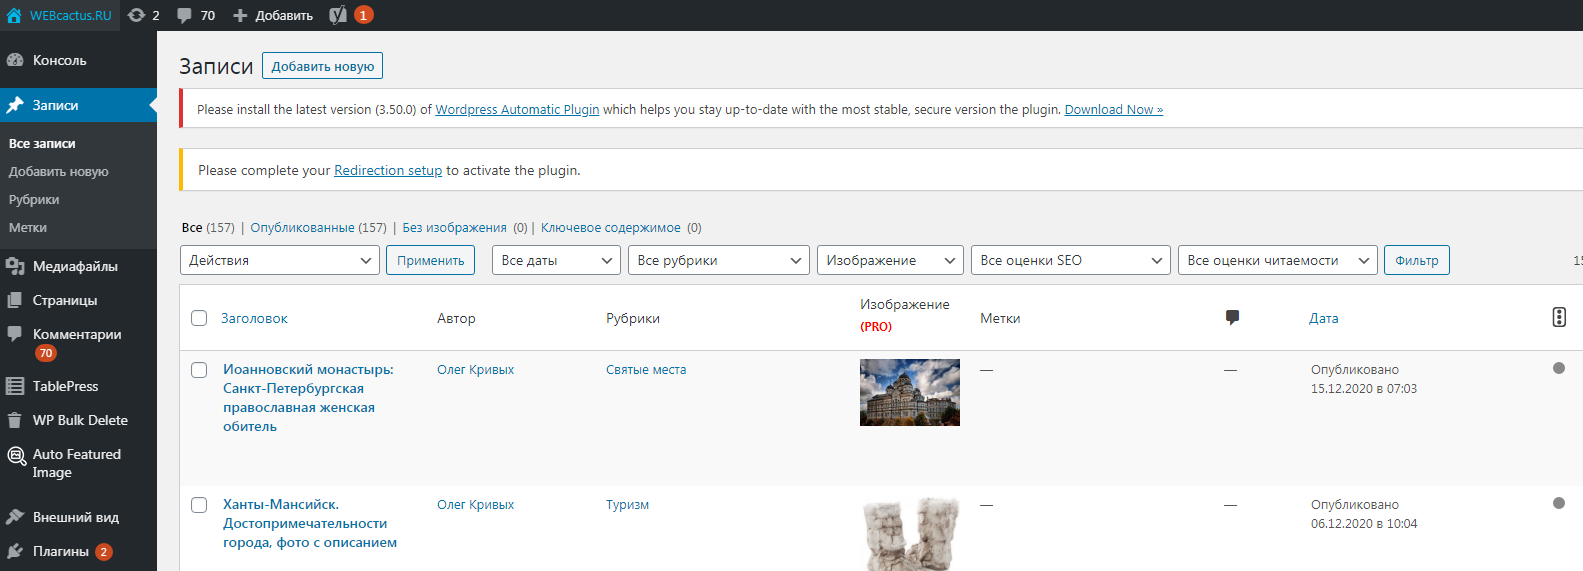This screenshot has height=571, width=1583.
Task: Open the Иоанновский монастырь post thumbnail
Action: tap(909, 392)
